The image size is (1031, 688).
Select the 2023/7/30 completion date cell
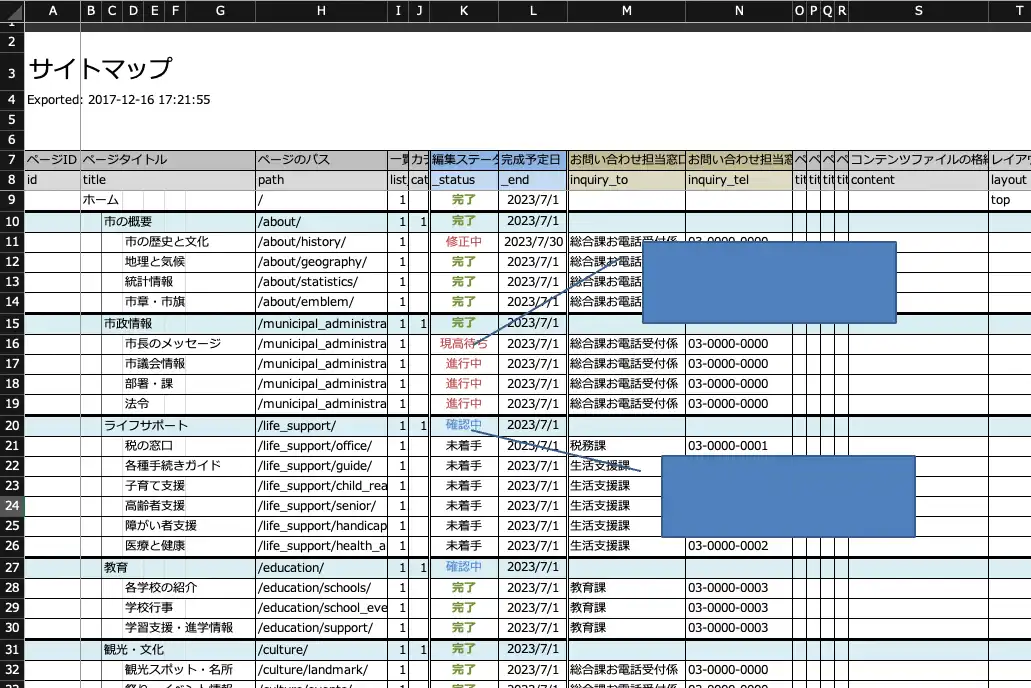pyautogui.click(x=532, y=241)
